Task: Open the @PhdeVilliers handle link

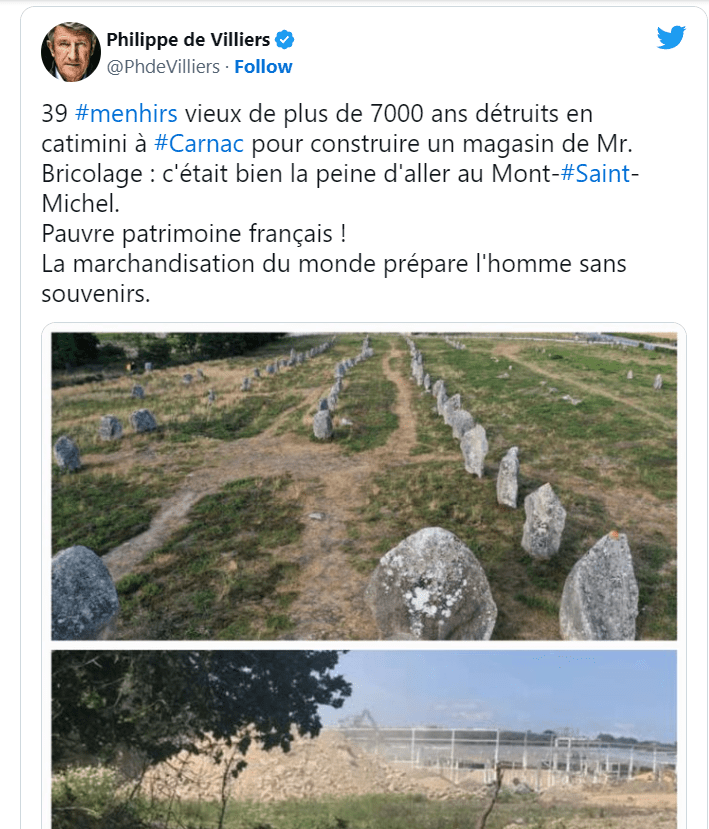Action: [163, 67]
